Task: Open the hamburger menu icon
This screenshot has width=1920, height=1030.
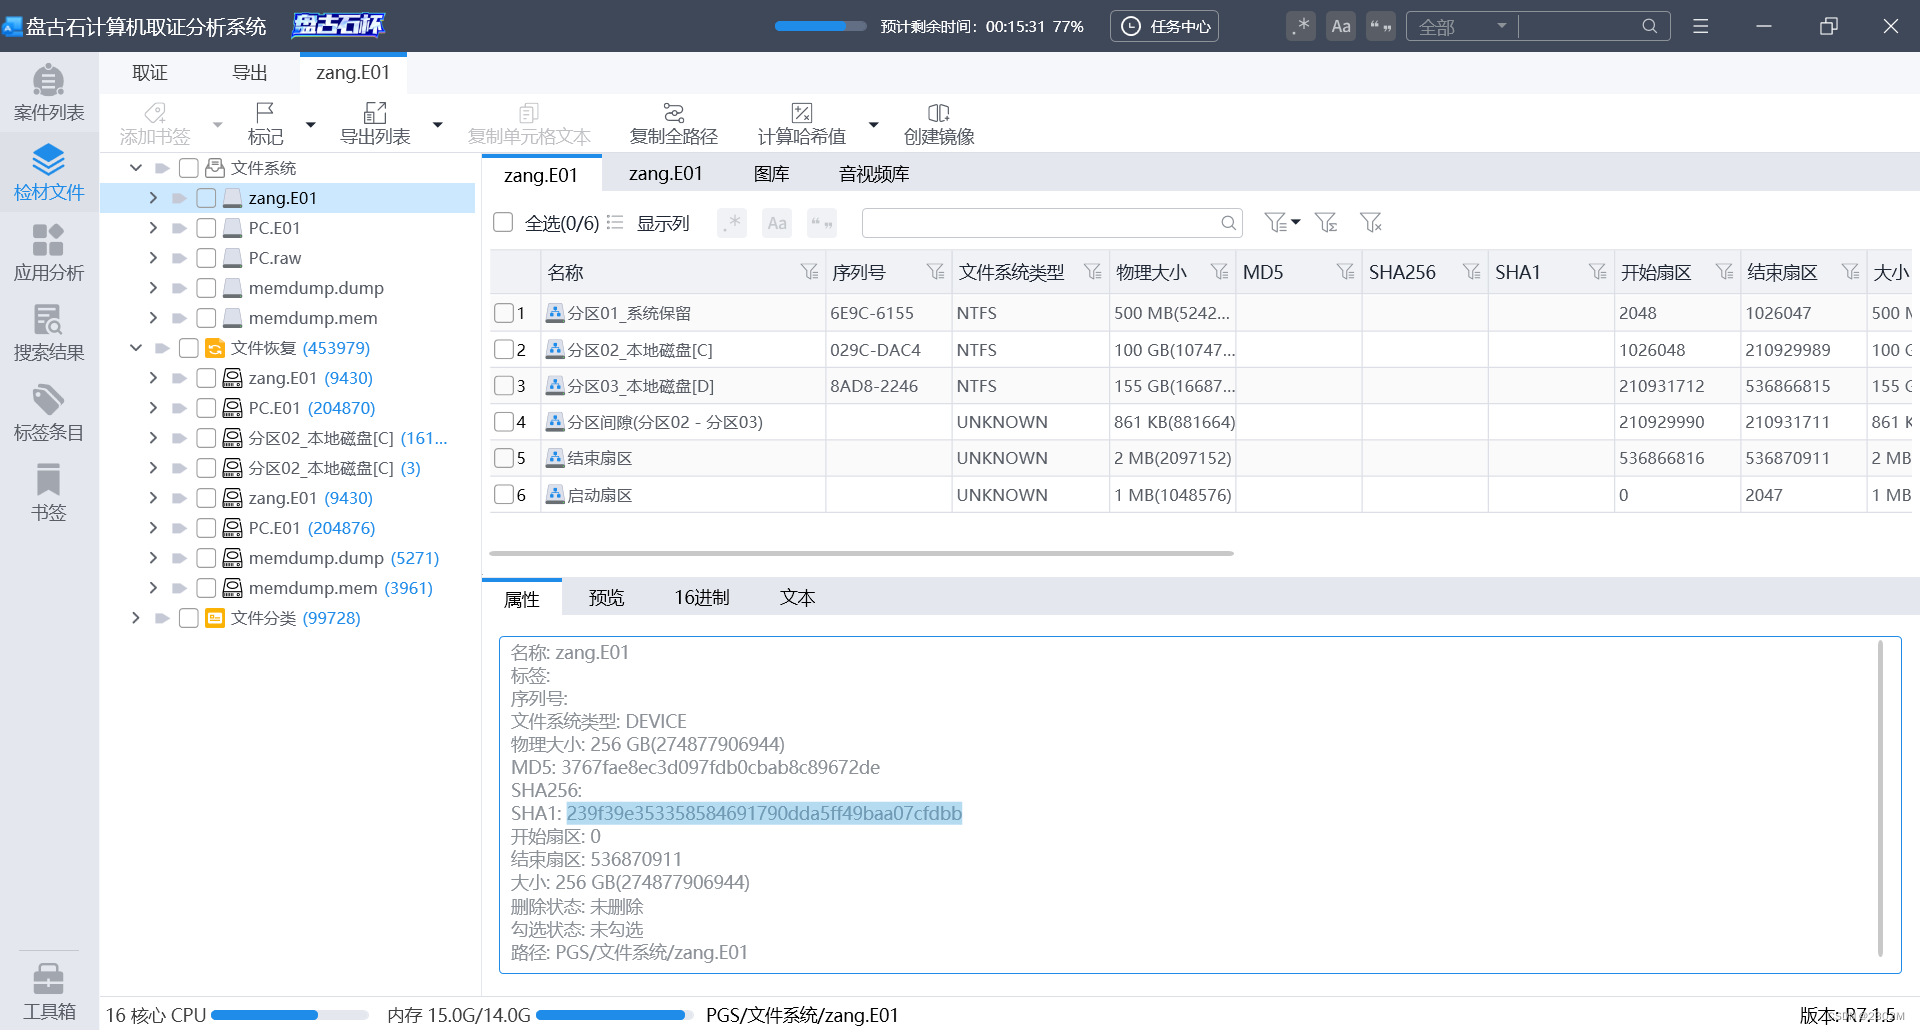Action: pos(1700,26)
